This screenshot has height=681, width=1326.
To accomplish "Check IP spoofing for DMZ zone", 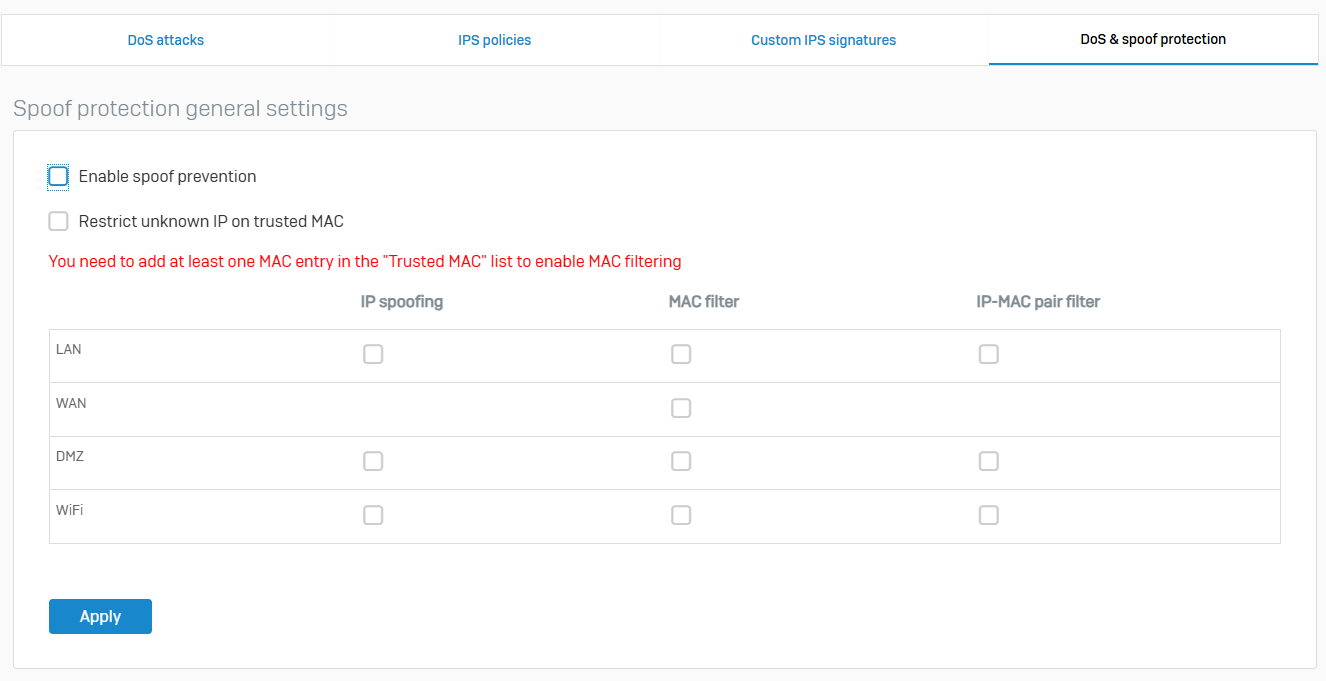I will (x=373, y=461).
